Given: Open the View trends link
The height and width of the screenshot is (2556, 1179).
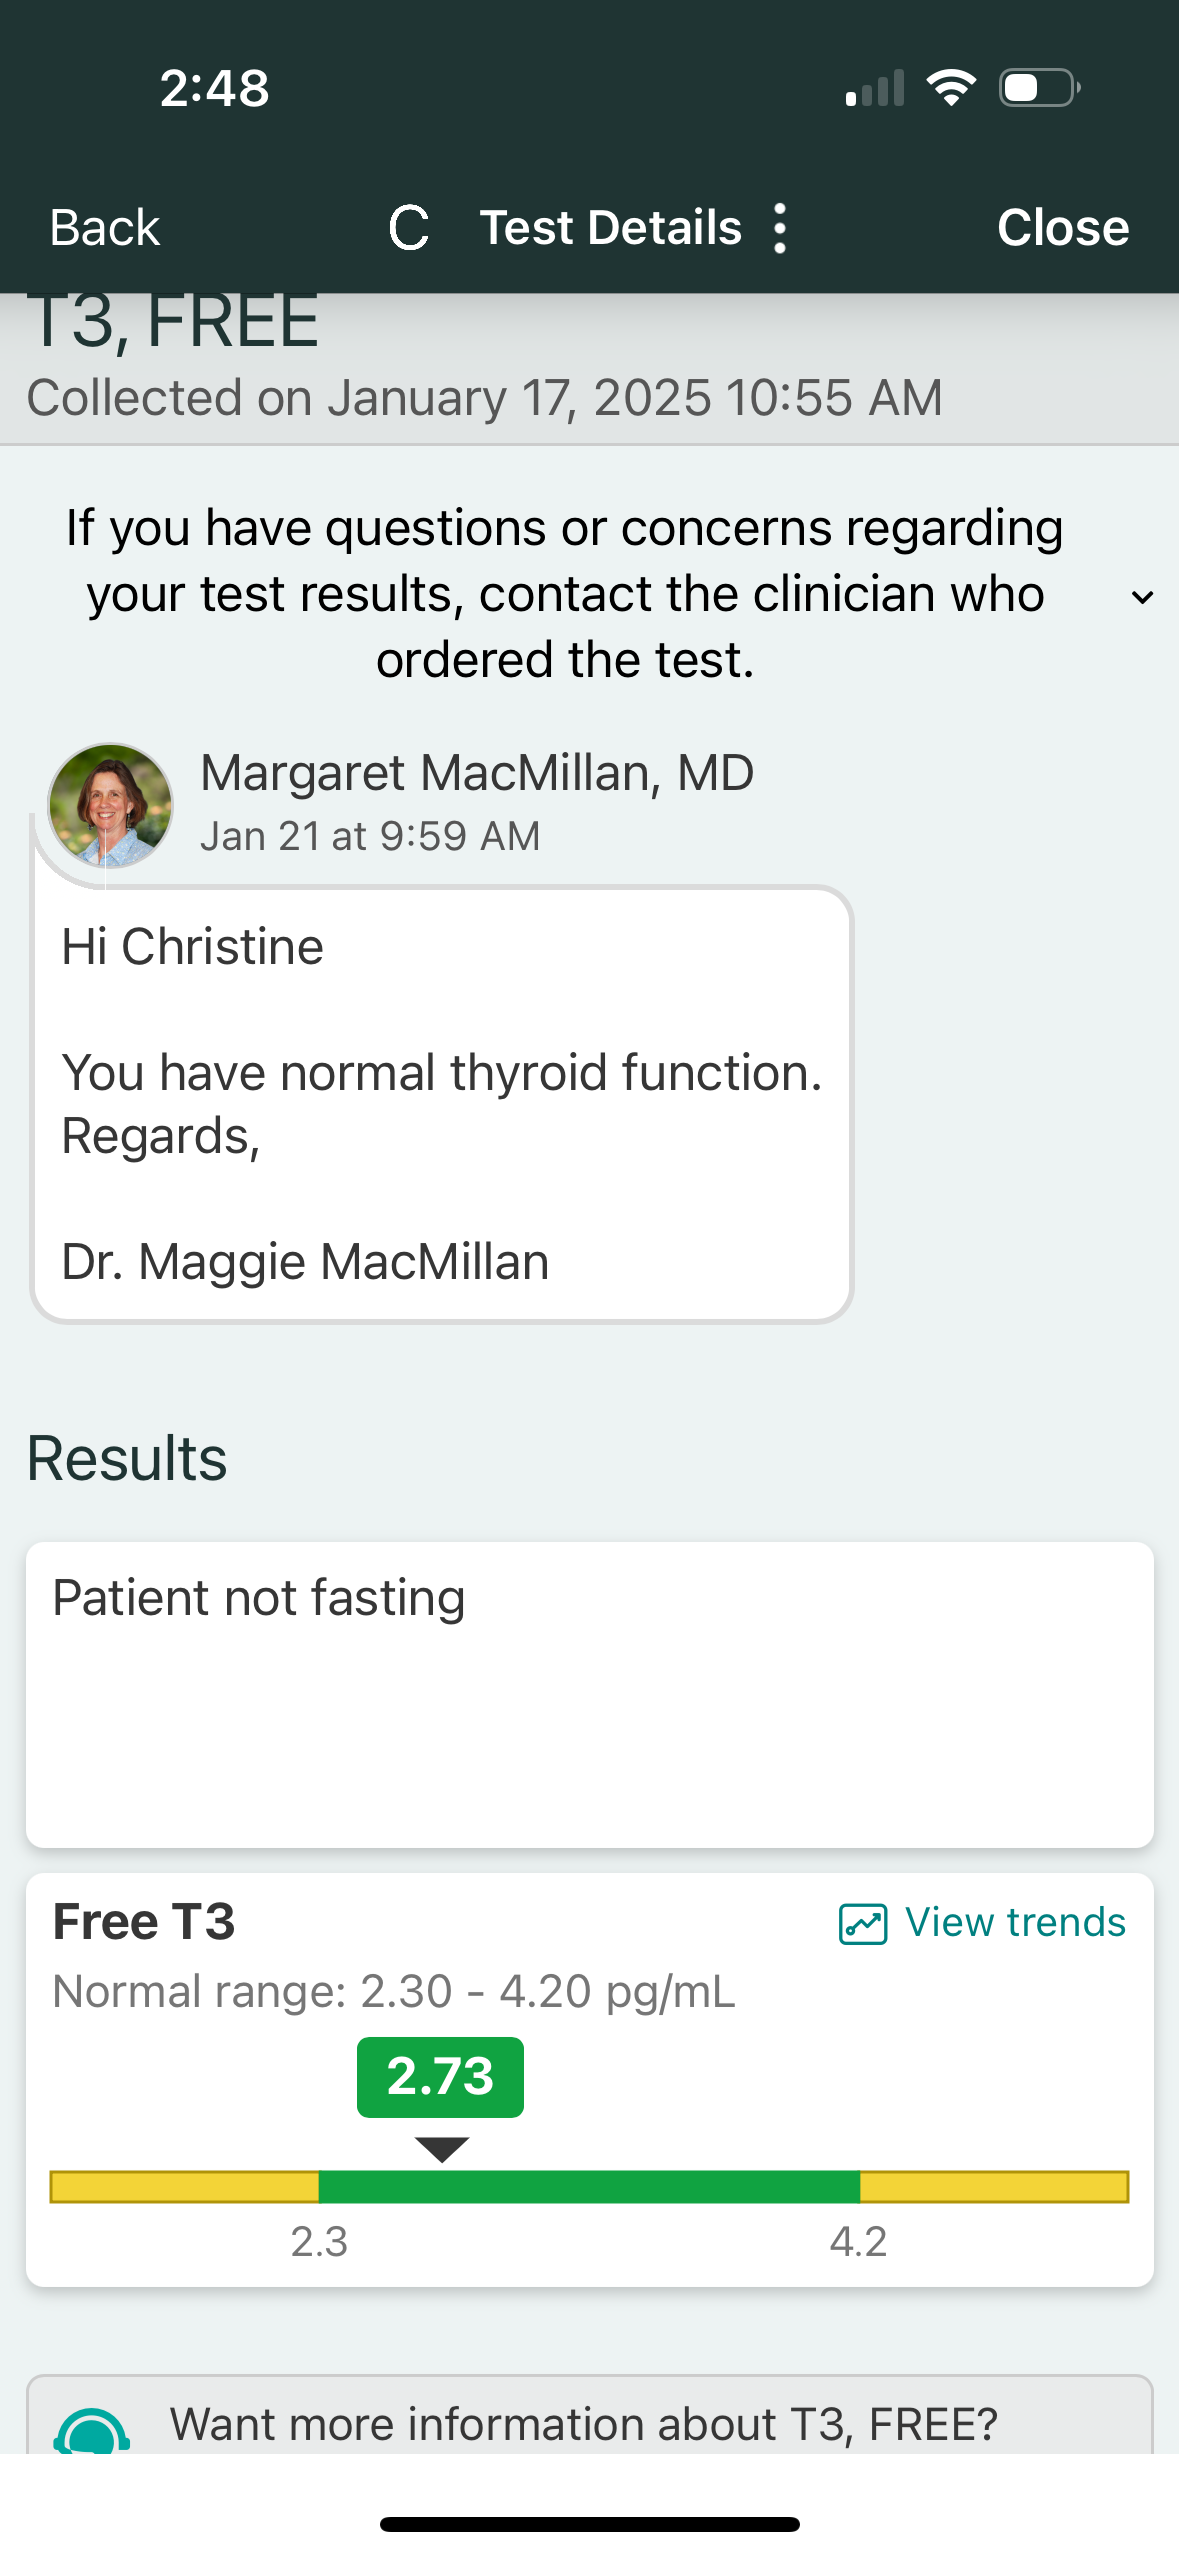Looking at the screenshot, I should (x=1014, y=1922).
